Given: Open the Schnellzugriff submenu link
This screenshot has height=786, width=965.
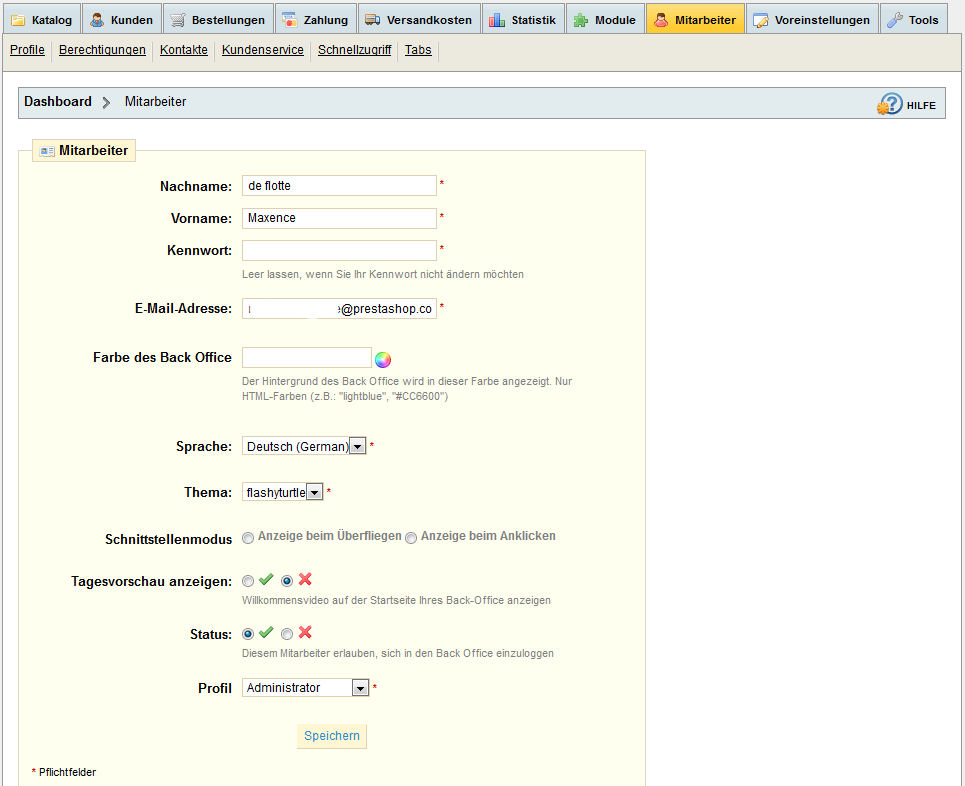Looking at the screenshot, I should [354, 50].
